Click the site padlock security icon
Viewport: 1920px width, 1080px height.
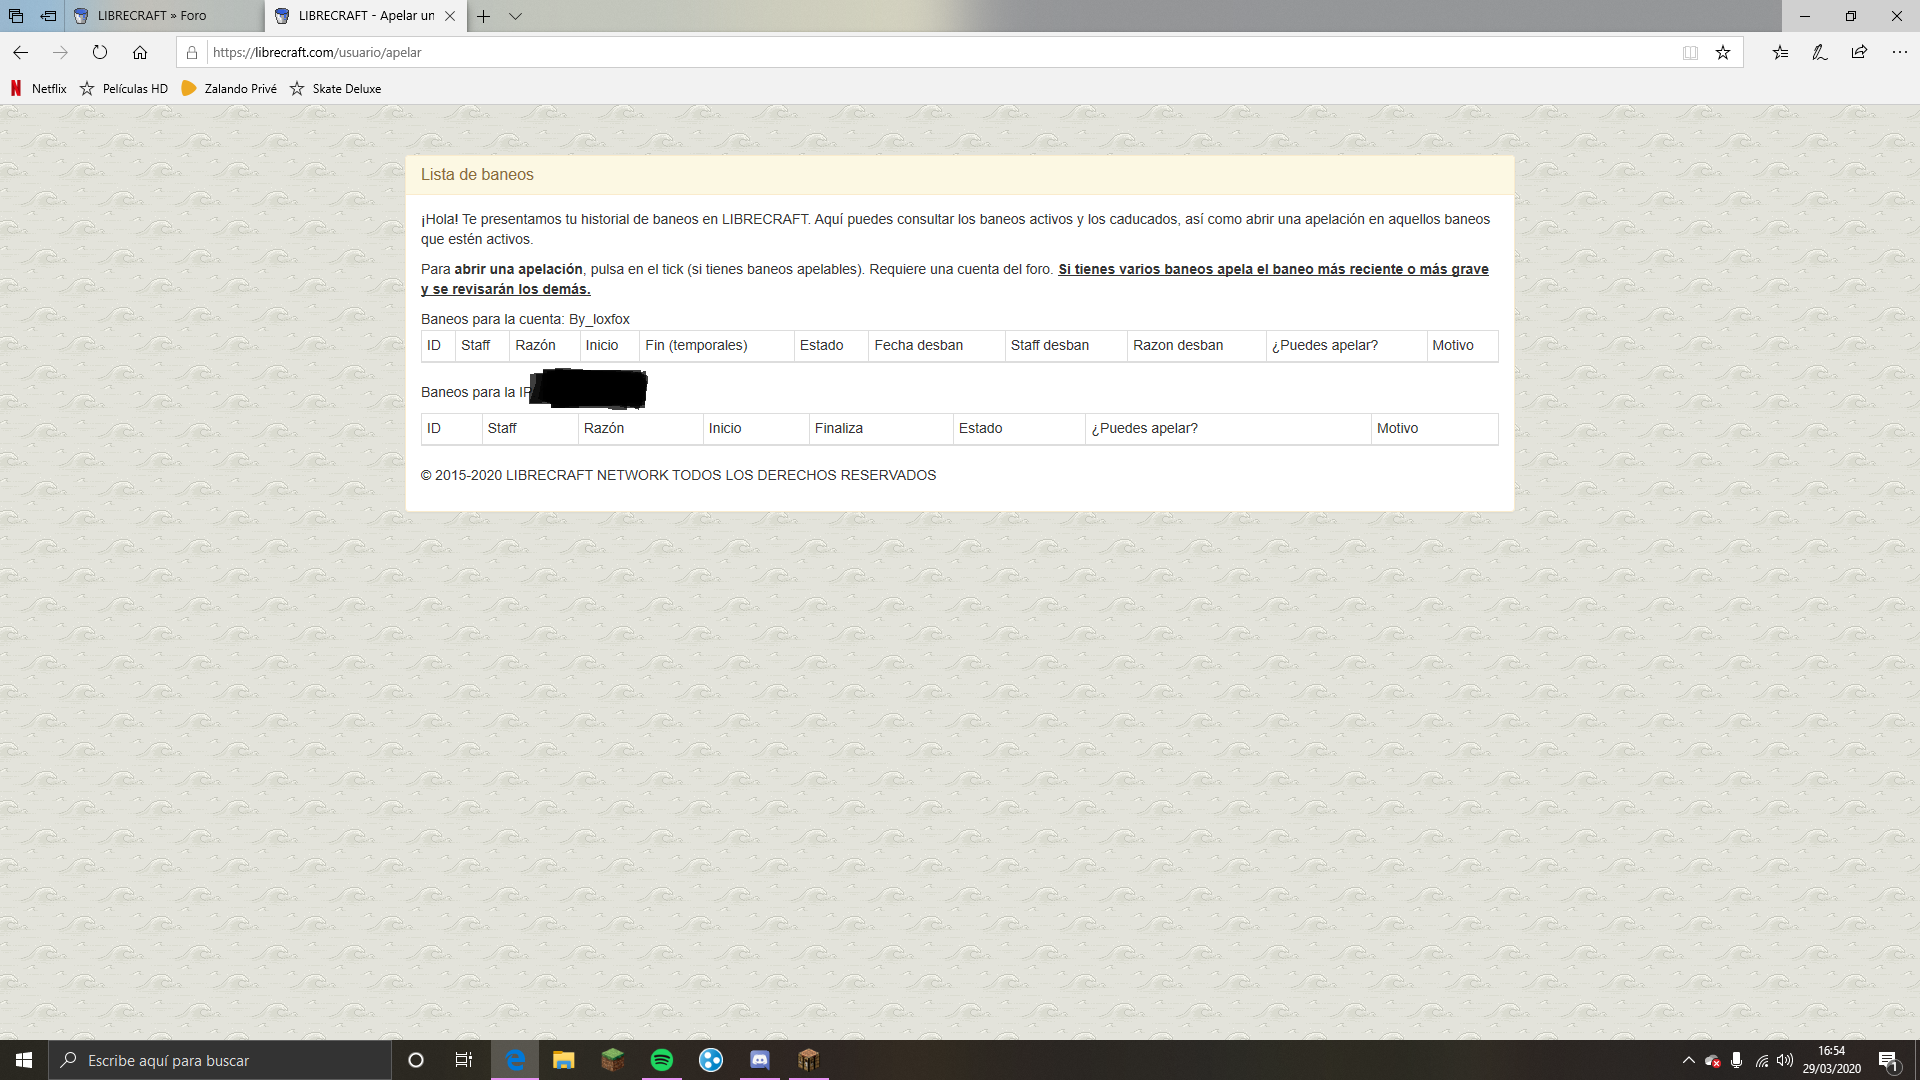pyautogui.click(x=192, y=52)
